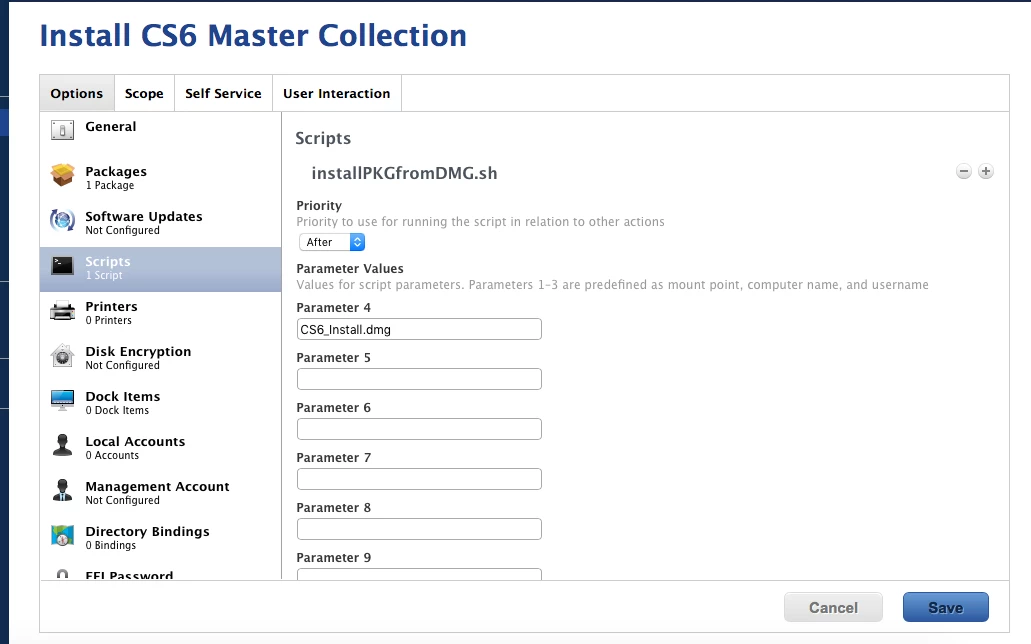Image resolution: width=1031 pixels, height=644 pixels.
Task: Select Management Account label
Action: point(157,486)
